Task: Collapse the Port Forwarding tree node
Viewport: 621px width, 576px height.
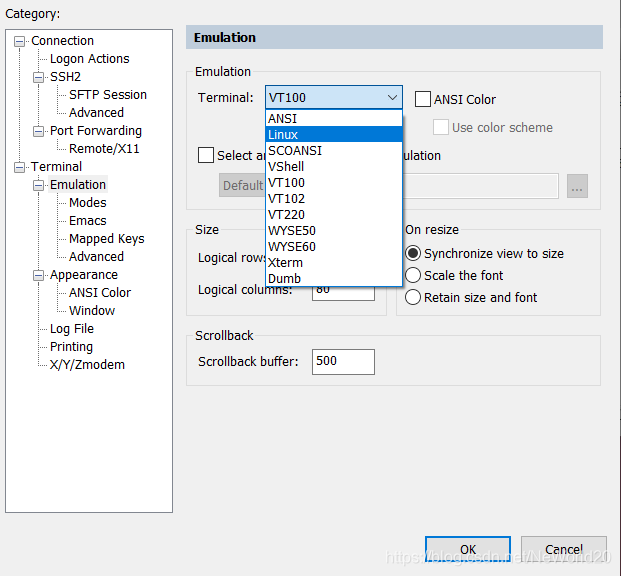Action: [x=38, y=131]
